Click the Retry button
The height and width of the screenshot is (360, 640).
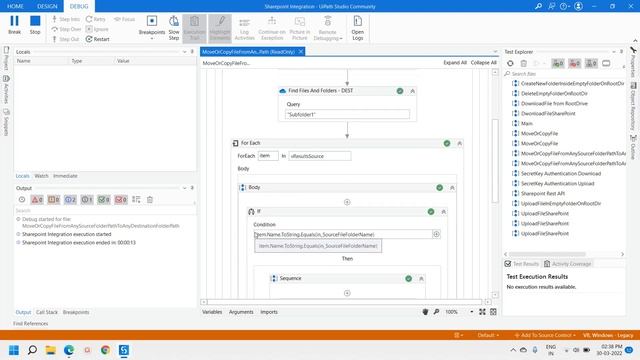click(x=96, y=19)
